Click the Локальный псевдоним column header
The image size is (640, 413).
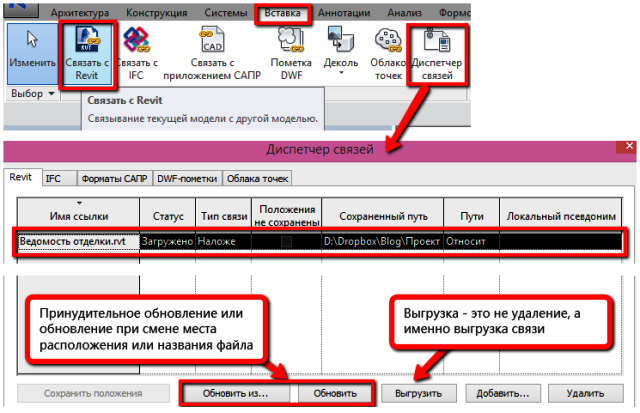561,213
